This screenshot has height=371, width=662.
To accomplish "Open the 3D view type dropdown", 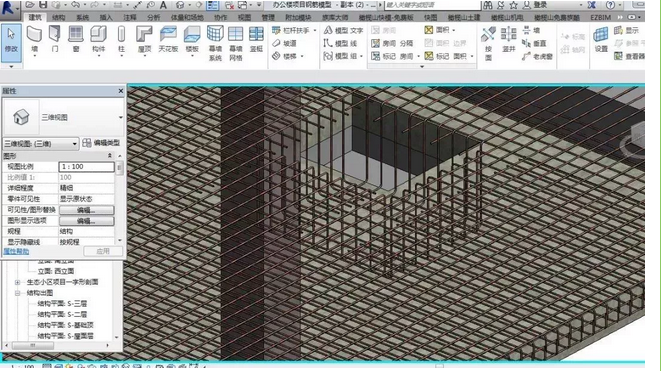I will 41,144.
